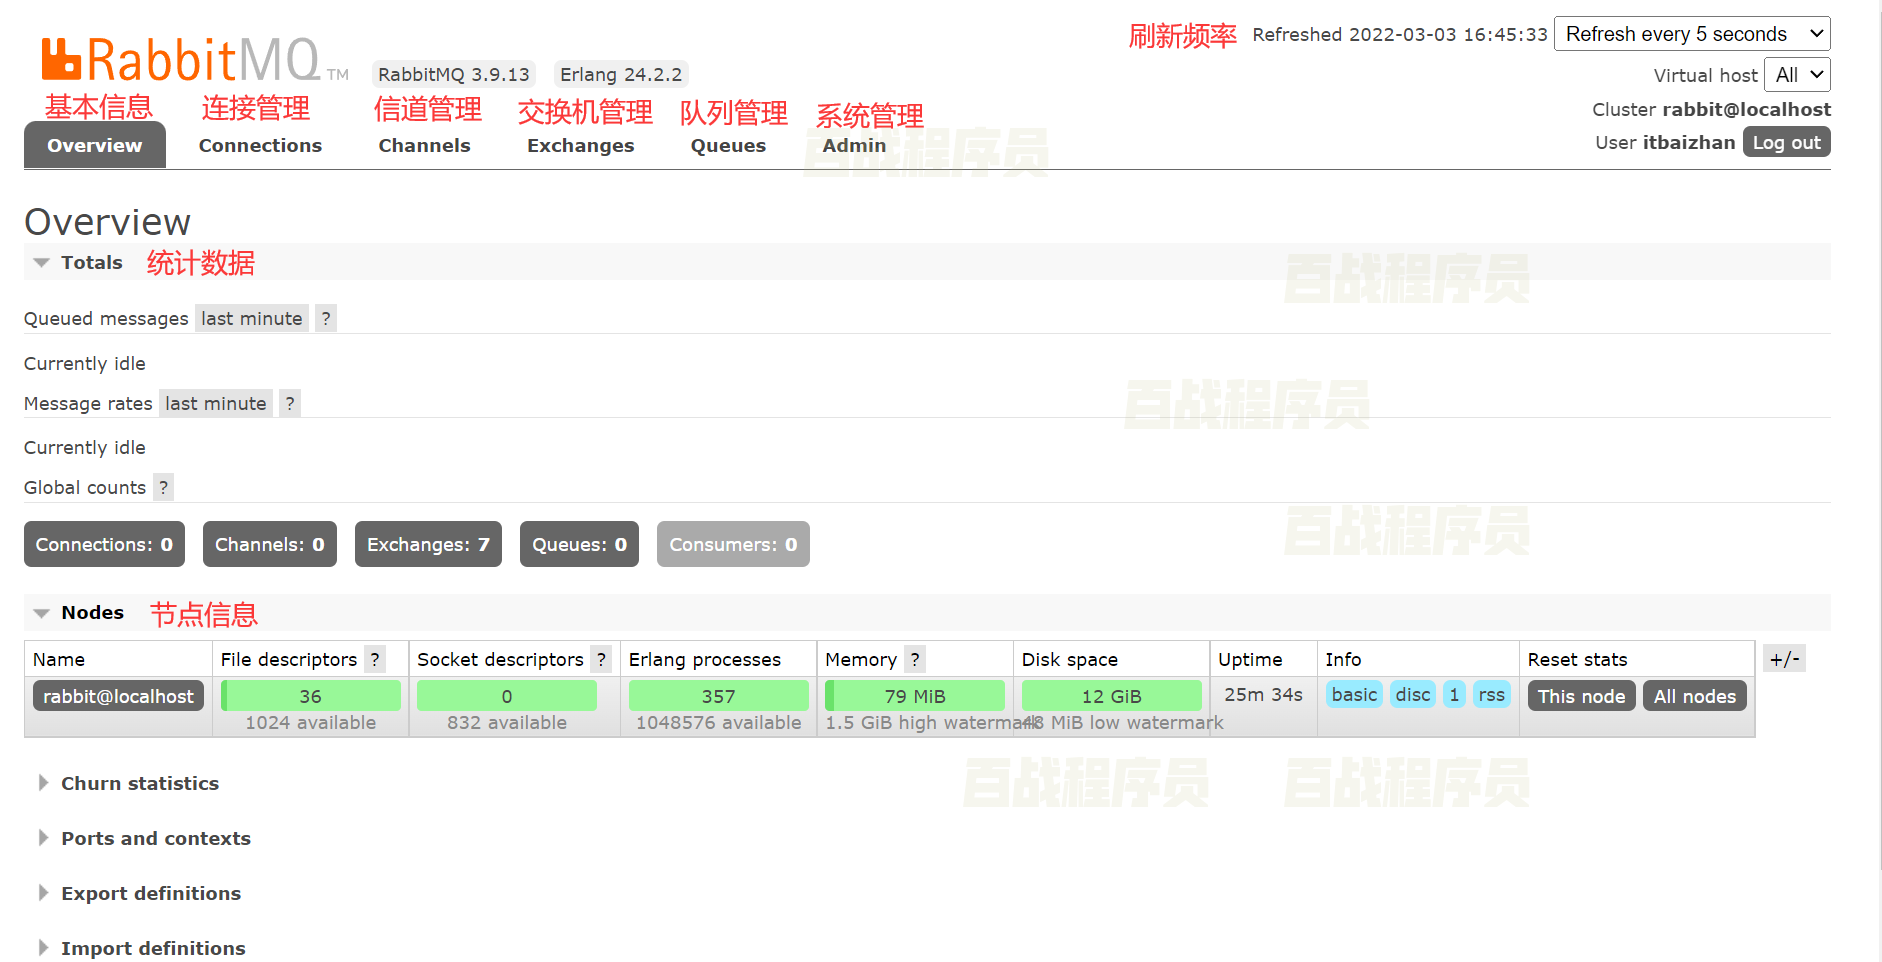
Task: Log out of user itbaizhan
Action: coord(1787,142)
